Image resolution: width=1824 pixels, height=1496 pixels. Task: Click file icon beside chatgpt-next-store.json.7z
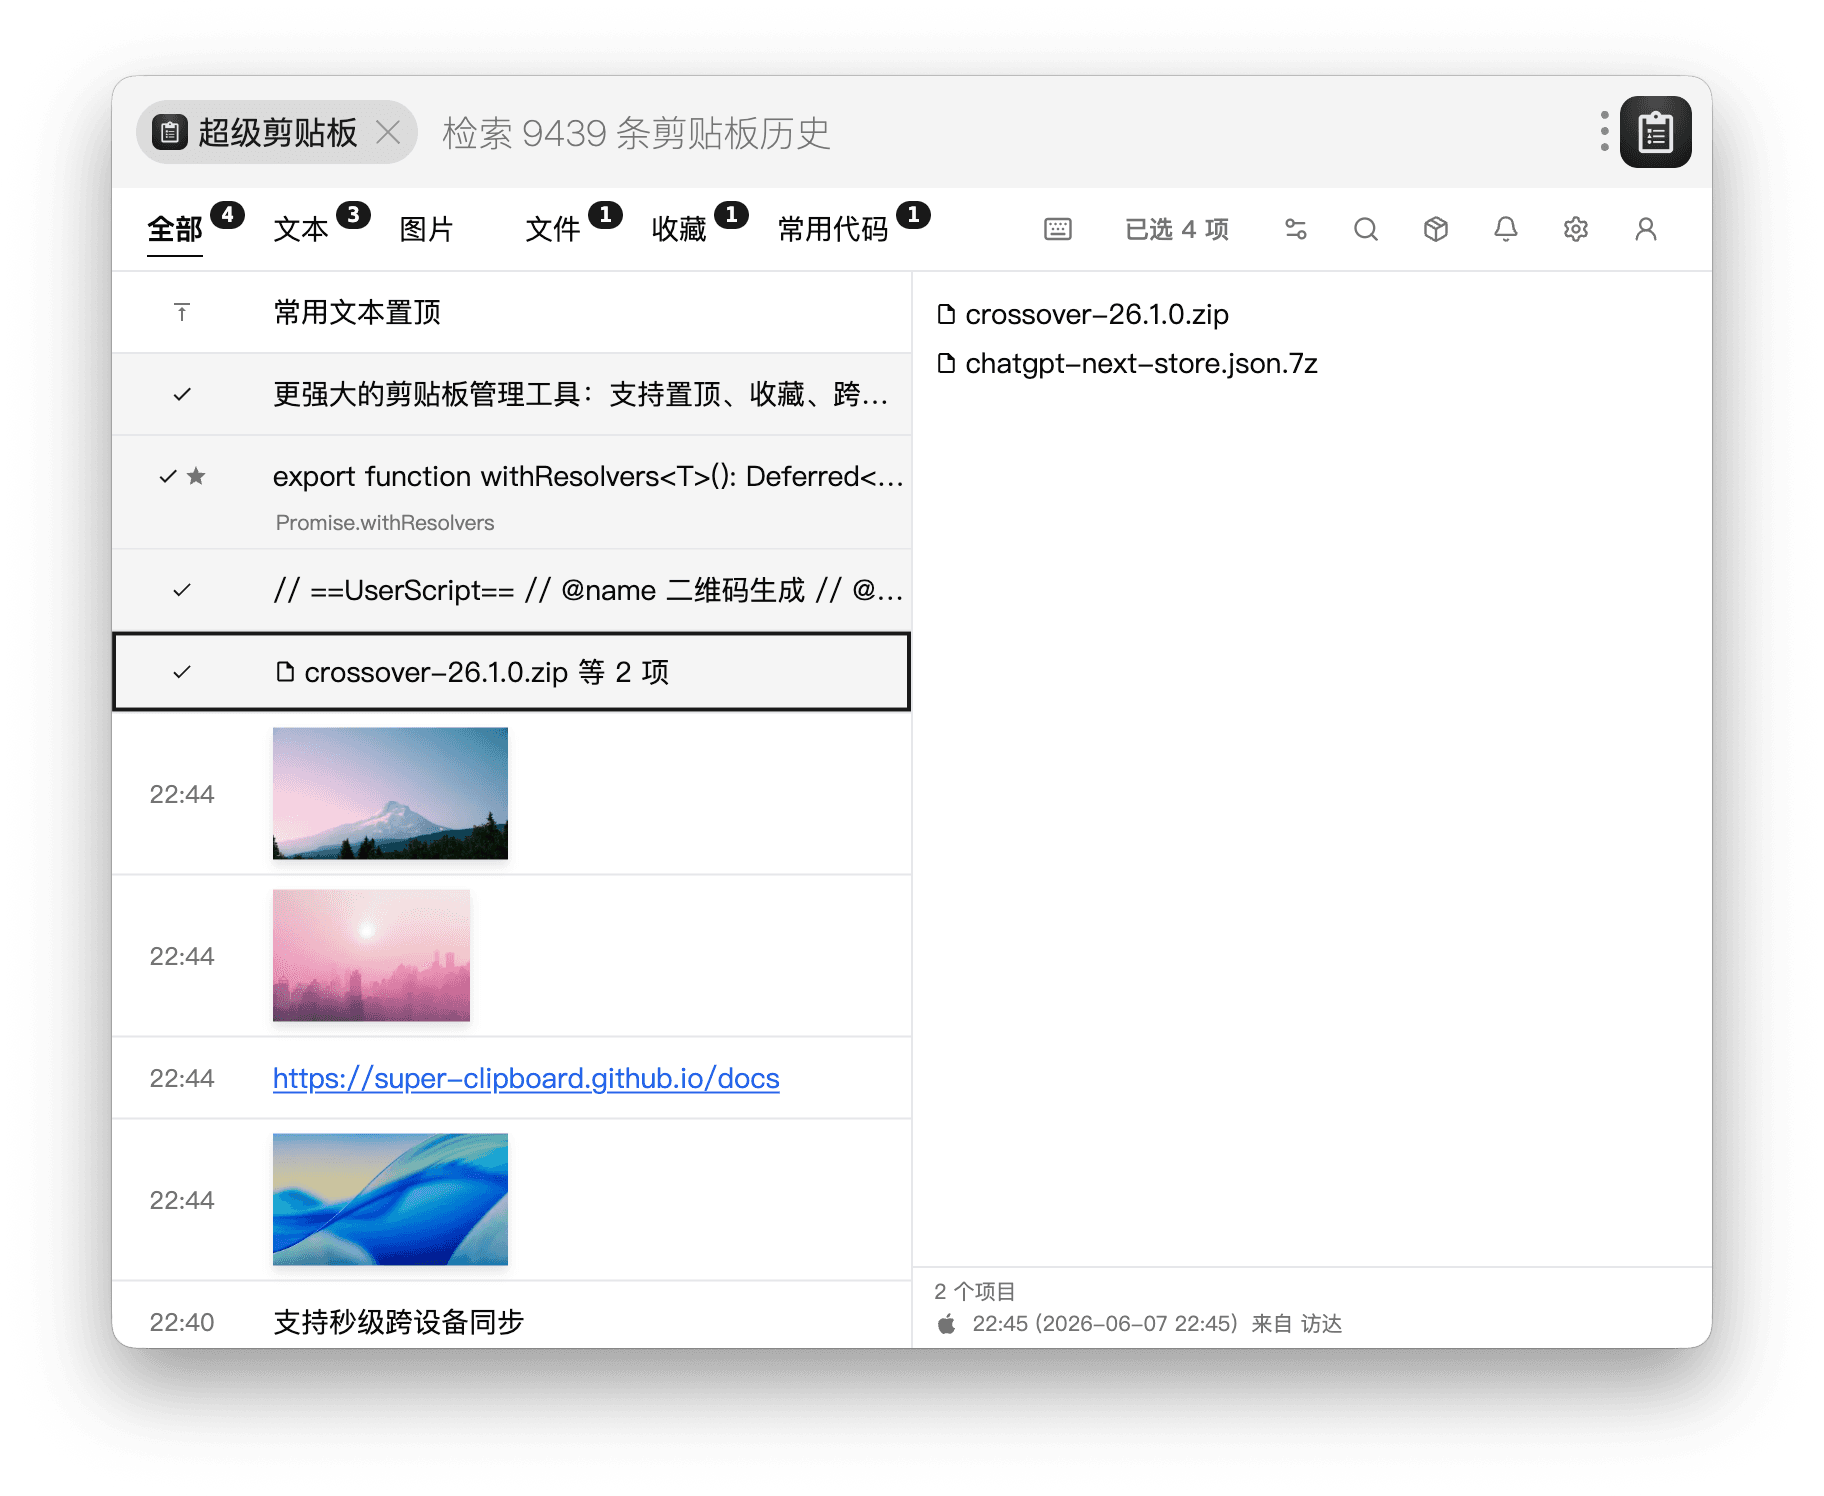pyautogui.click(x=946, y=364)
